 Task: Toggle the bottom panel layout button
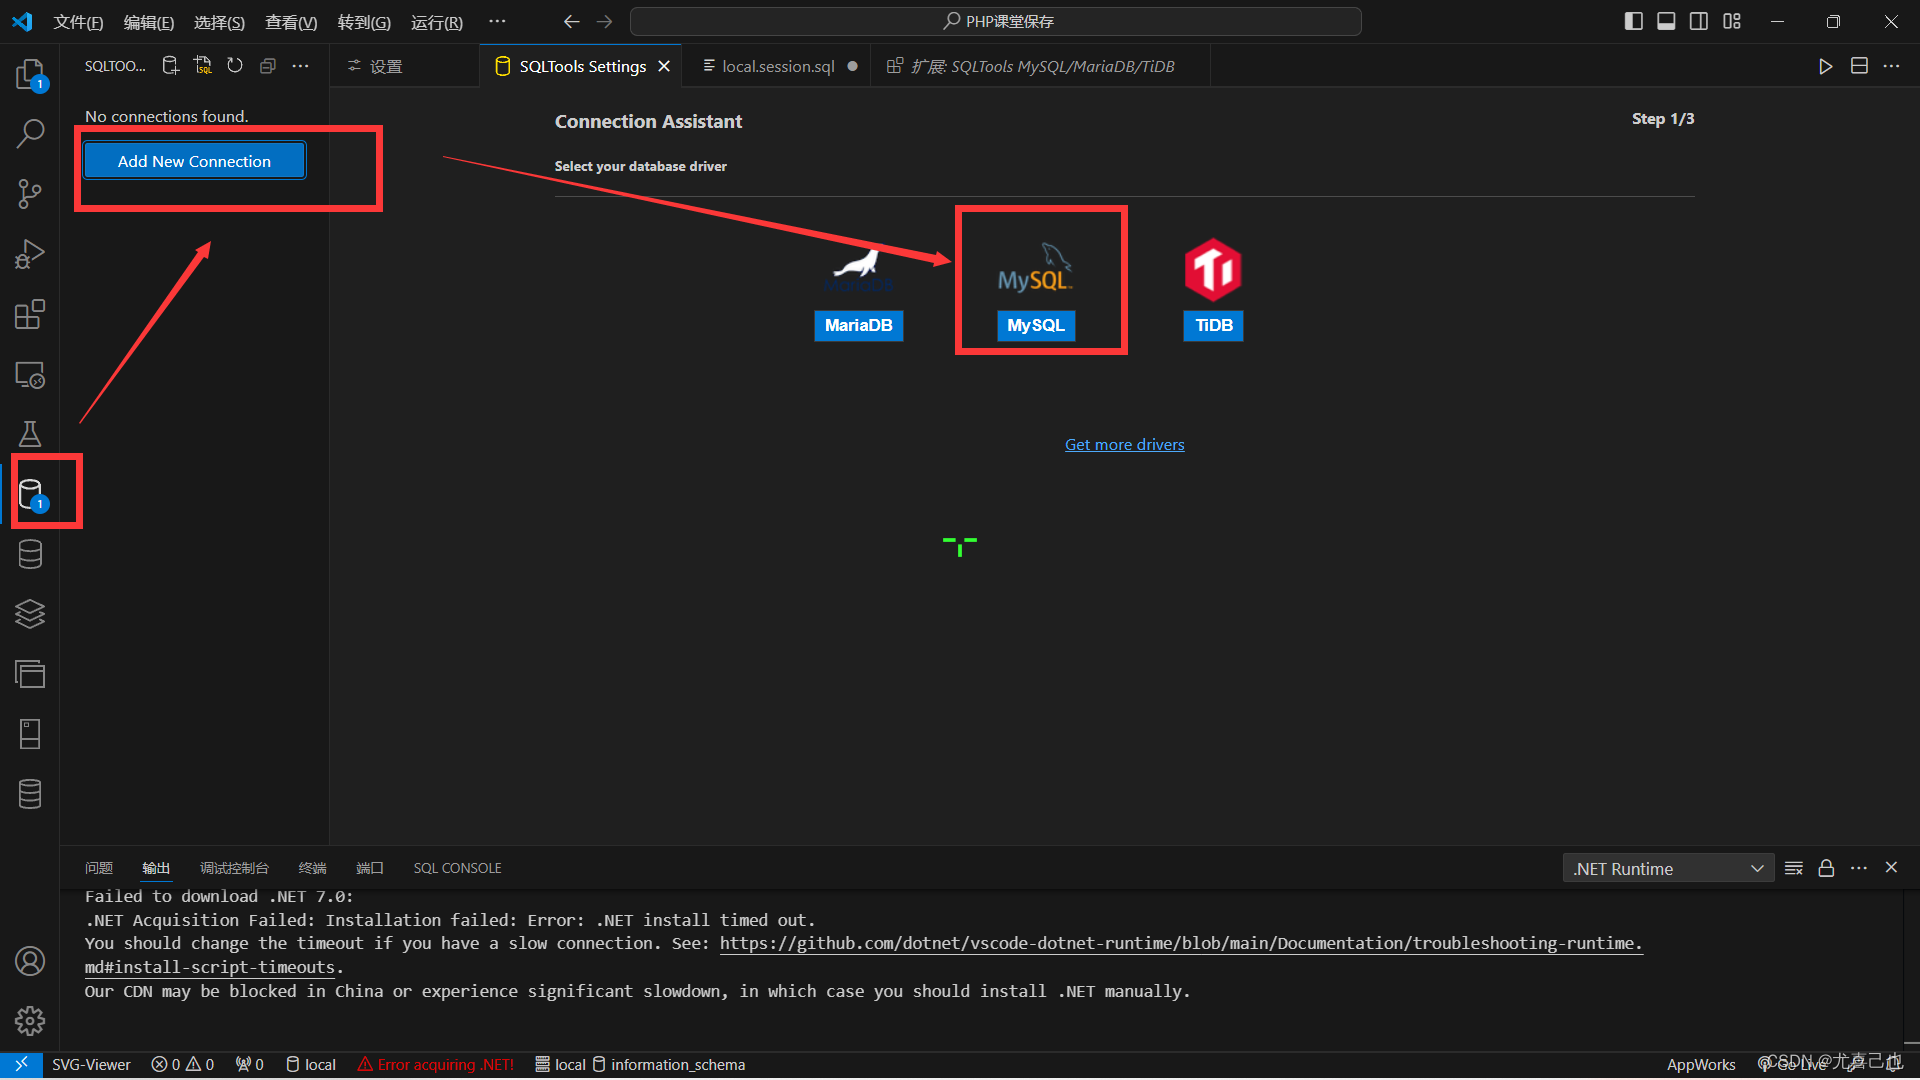(x=1666, y=21)
